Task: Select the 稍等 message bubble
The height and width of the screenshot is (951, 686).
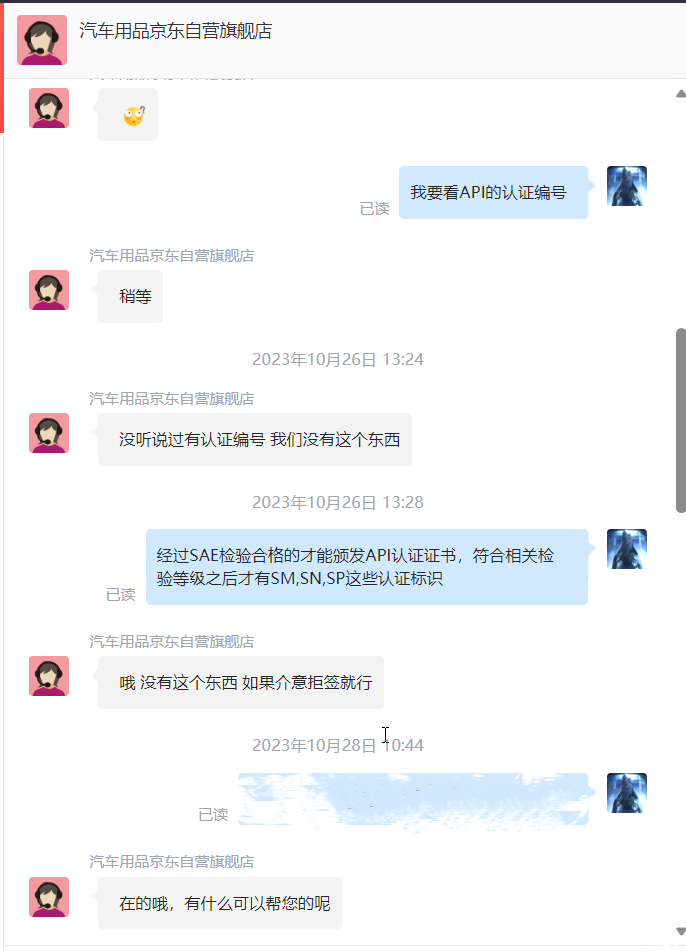Action: (x=130, y=296)
